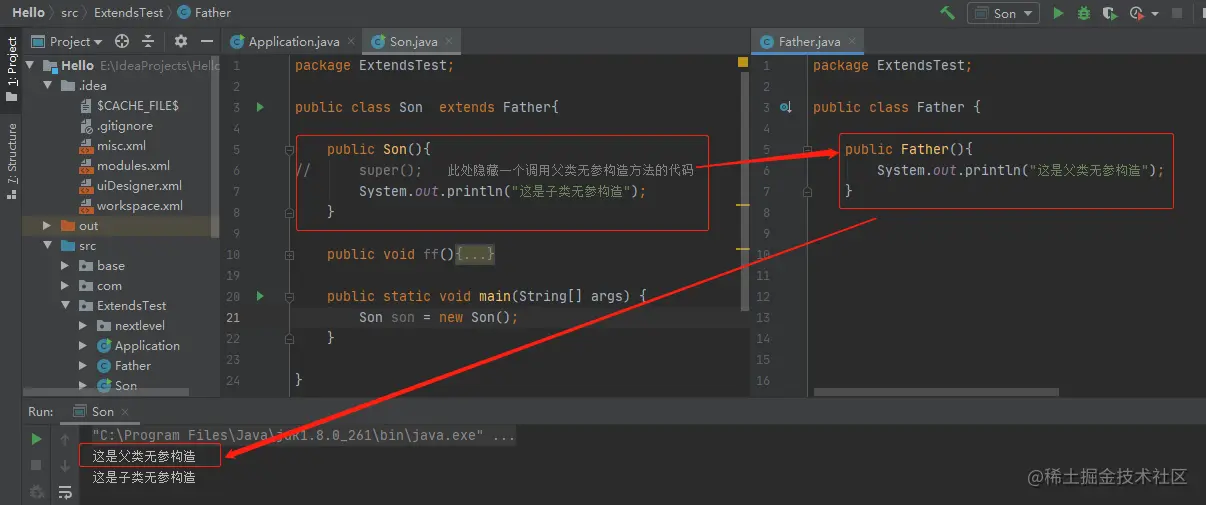The height and width of the screenshot is (505, 1206).
Task: Toggle fold for the Son() constructor
Action: click(x=289, y=149)
